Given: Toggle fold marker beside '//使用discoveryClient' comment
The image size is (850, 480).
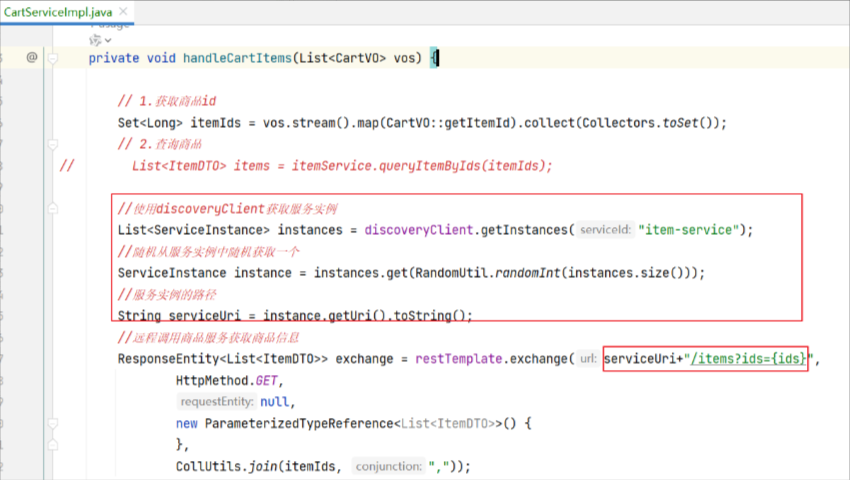Looking at the screenshot, I should tap(53, 208).
